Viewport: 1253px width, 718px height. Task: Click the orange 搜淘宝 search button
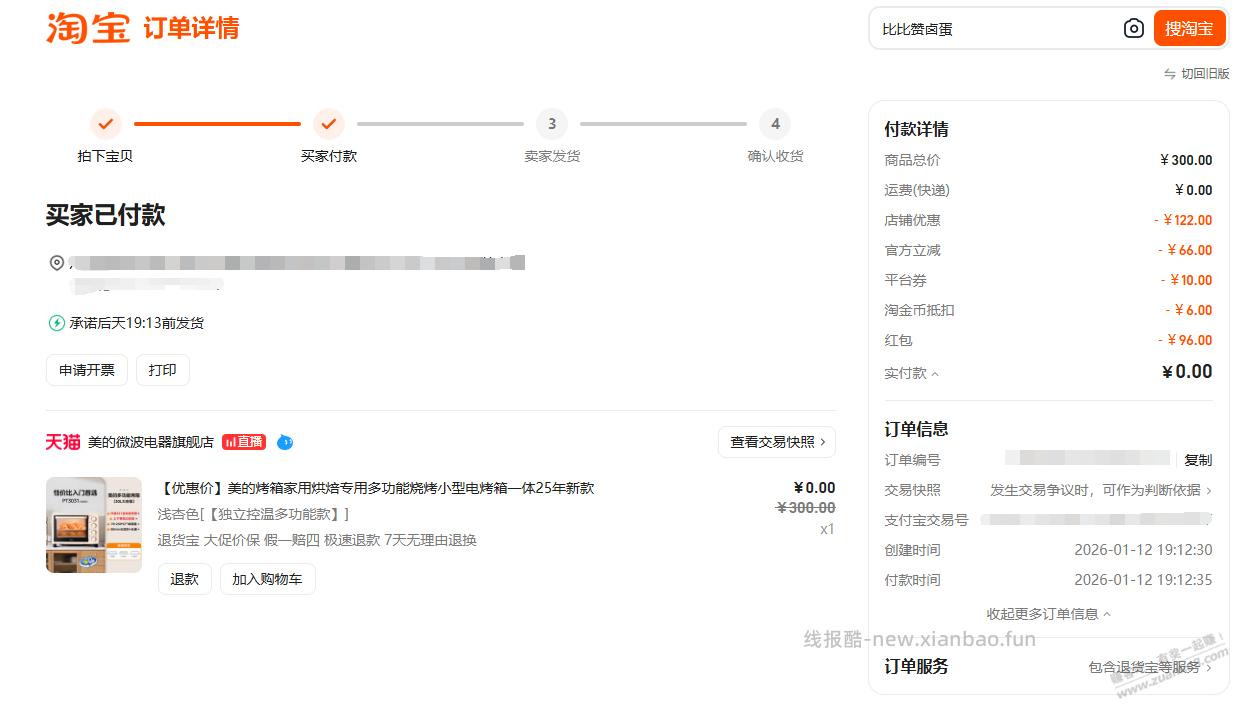(1188, 28)
